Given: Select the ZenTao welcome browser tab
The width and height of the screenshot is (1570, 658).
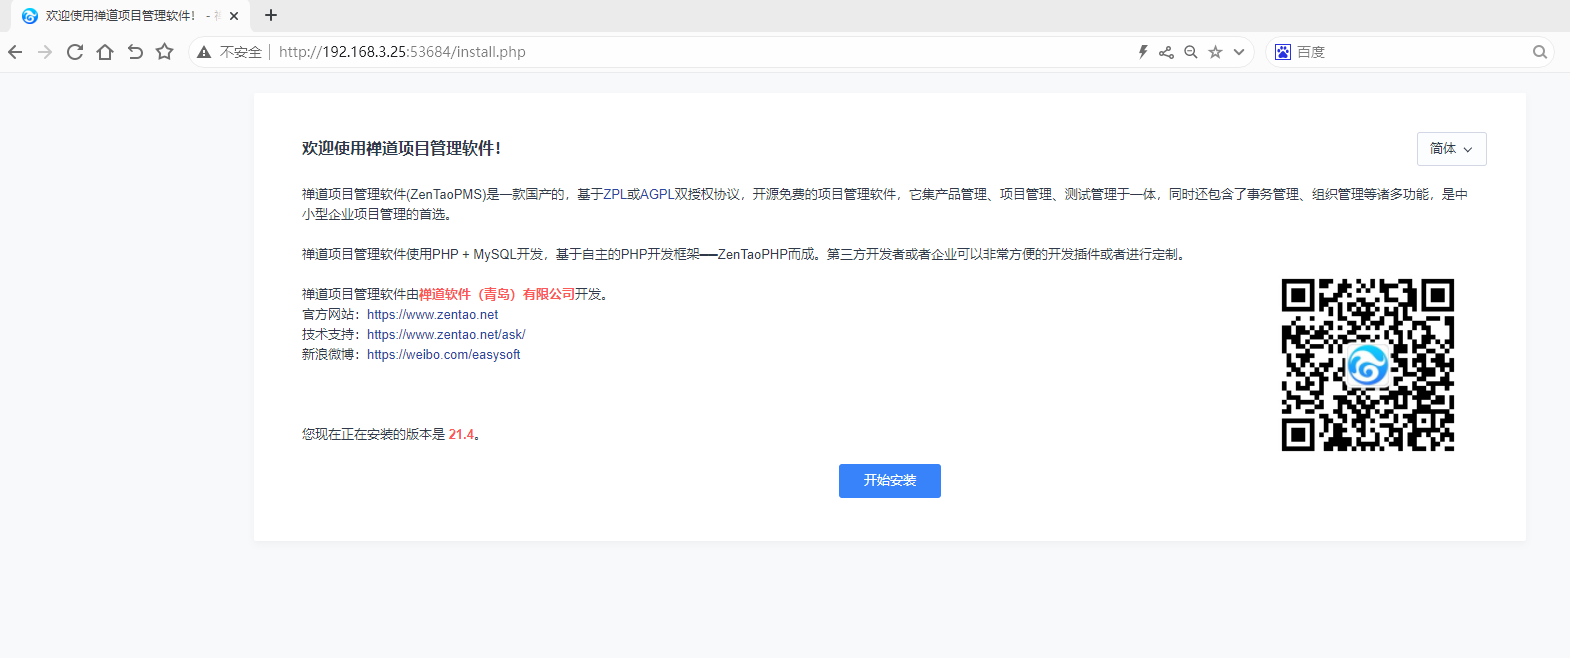Looking at the screenshot, I should (x=130, y=16).
